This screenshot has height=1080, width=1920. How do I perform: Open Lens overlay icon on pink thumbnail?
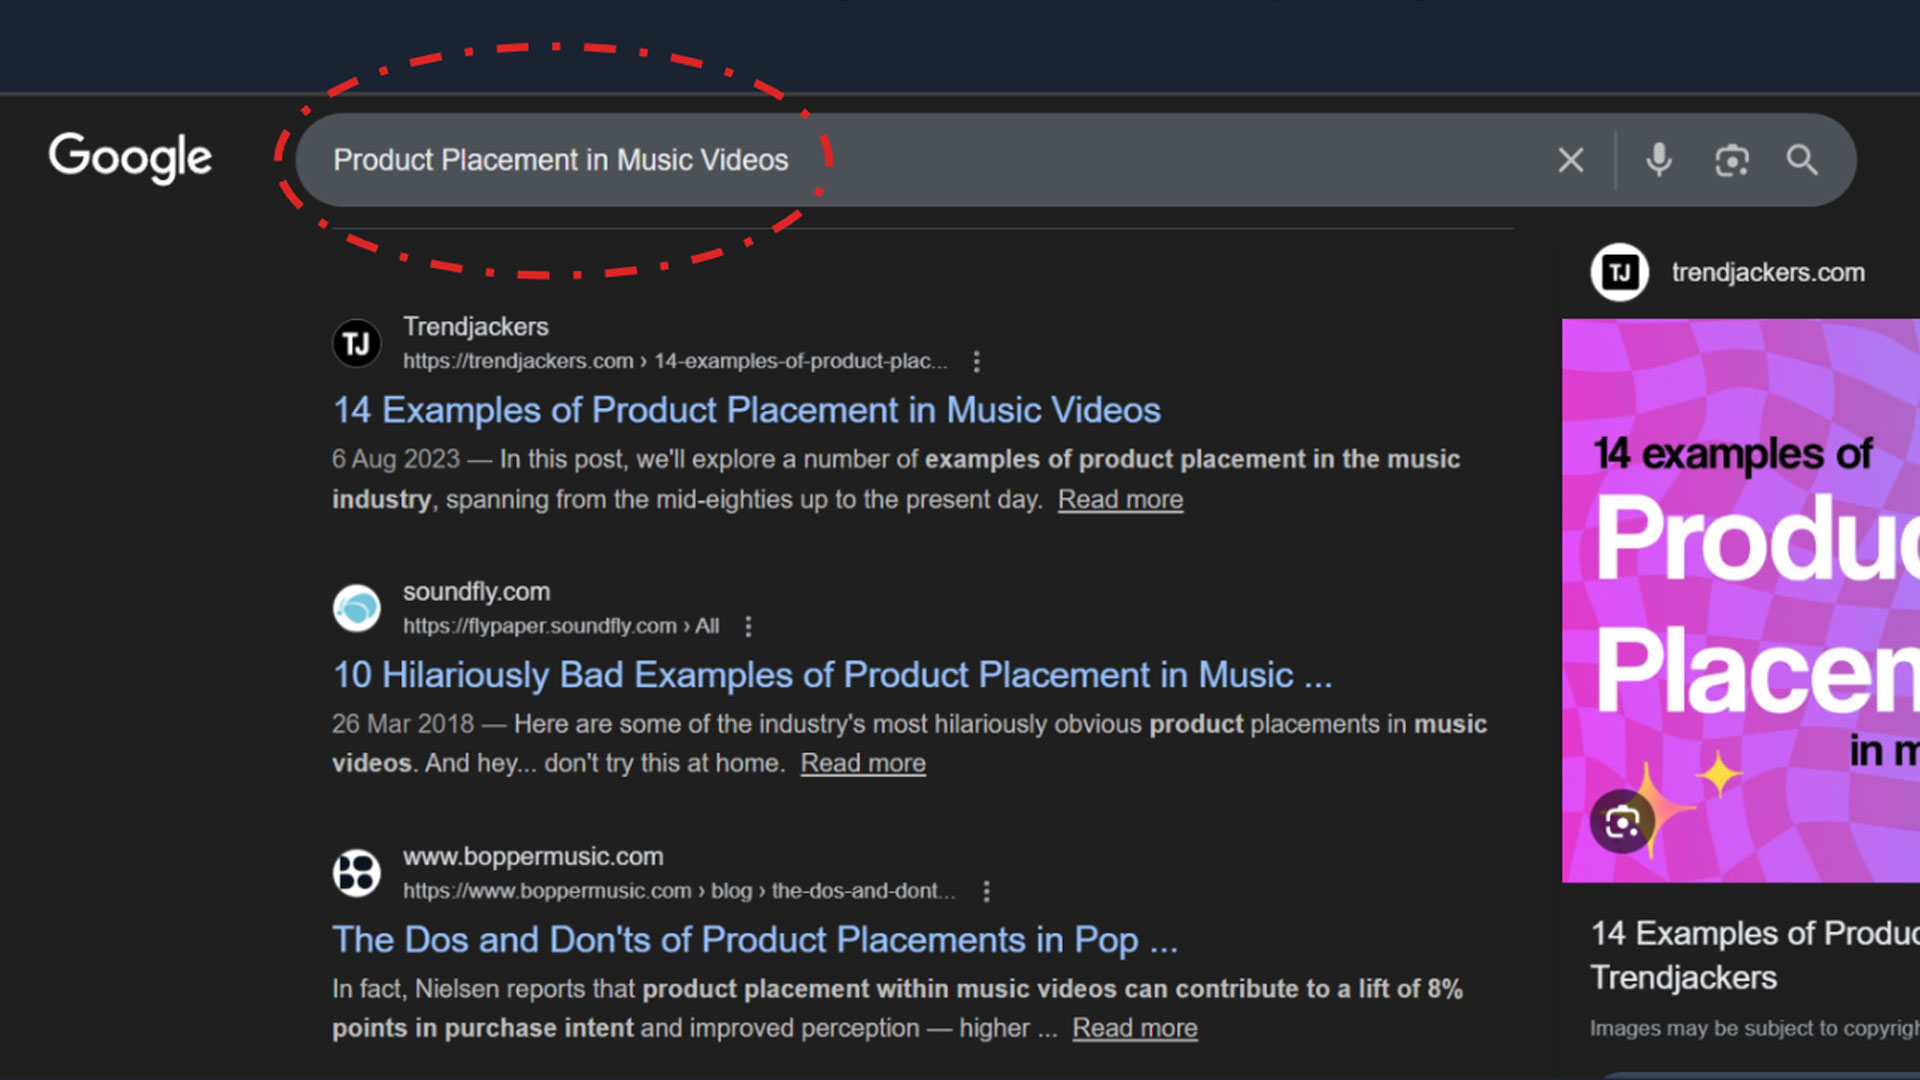coord(1621,822)
